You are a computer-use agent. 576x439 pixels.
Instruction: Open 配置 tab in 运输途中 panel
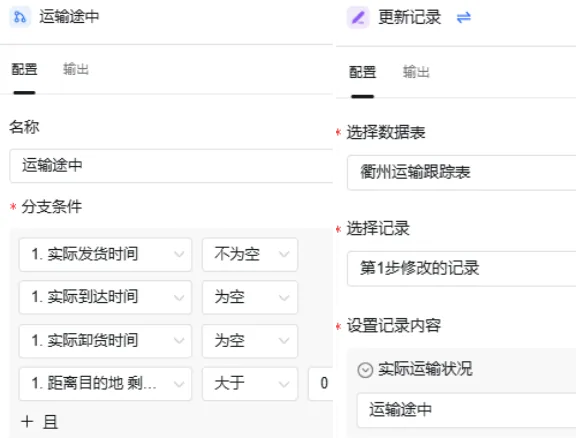24,69
